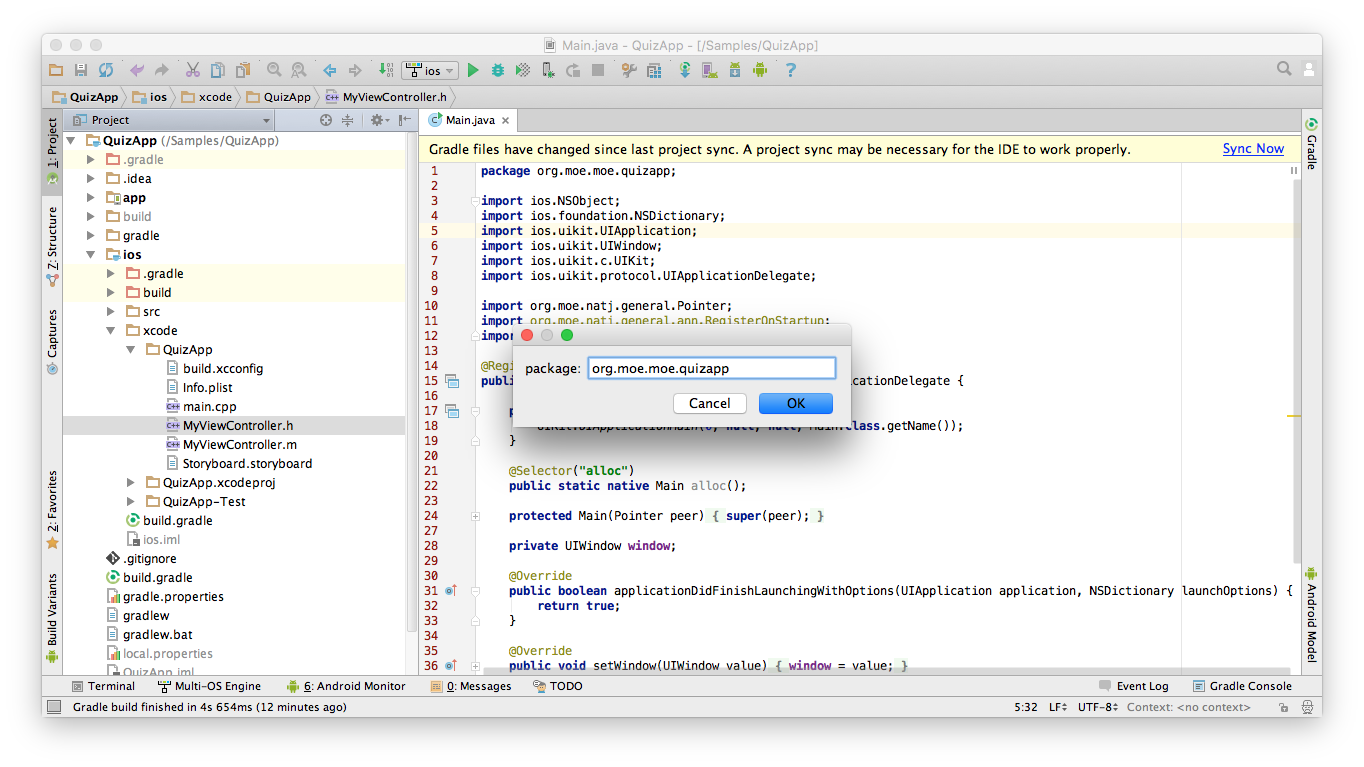Viewport: 1364px width, 767px height.
Task: Click the Save All floppy icon
Action: pyautogui.click(x=81, y=70)
